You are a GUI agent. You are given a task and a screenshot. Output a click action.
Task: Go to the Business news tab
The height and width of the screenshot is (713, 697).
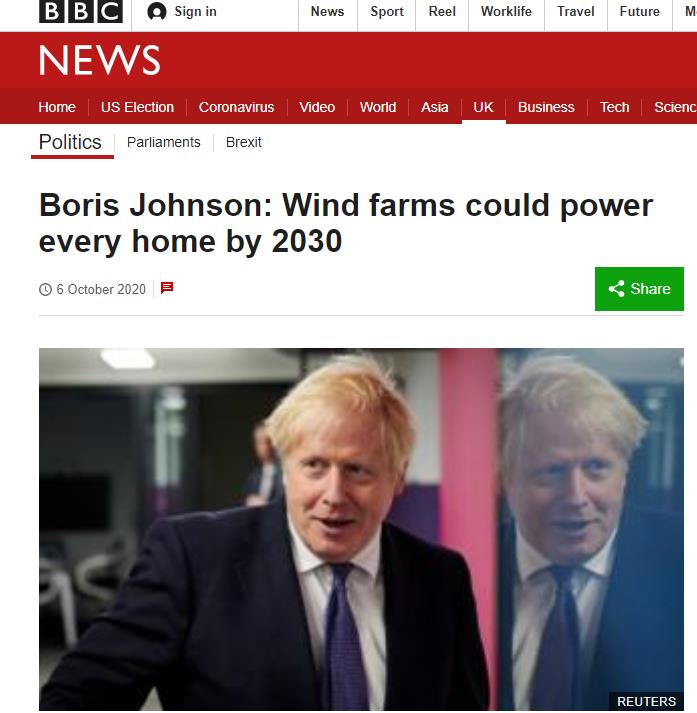[x=546, y=107]
